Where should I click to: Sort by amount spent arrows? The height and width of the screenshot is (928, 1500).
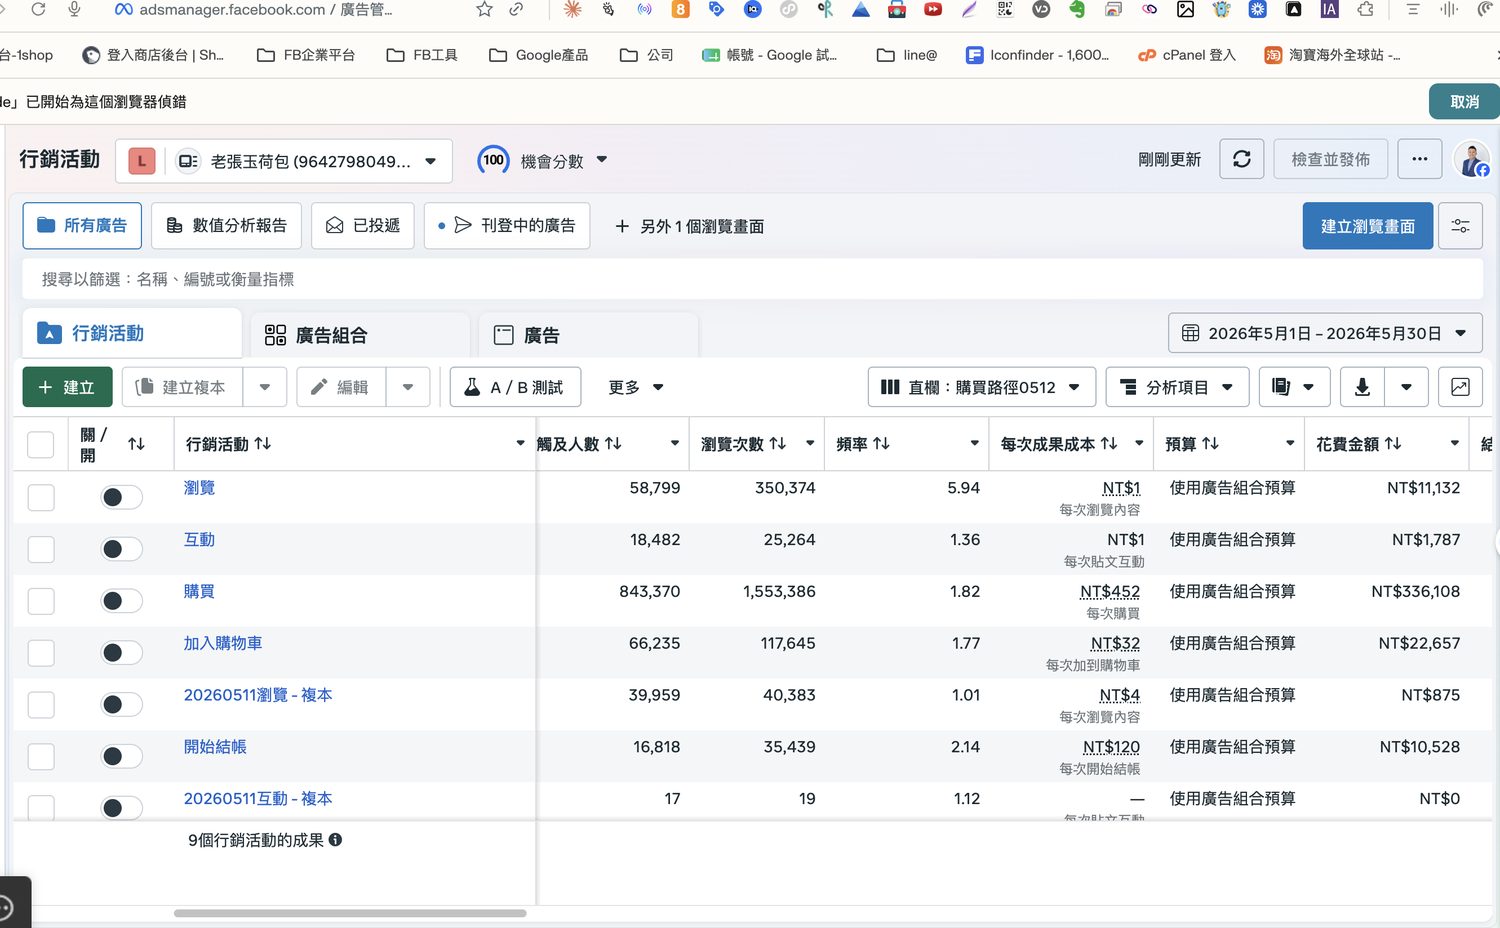point(1393,443)
